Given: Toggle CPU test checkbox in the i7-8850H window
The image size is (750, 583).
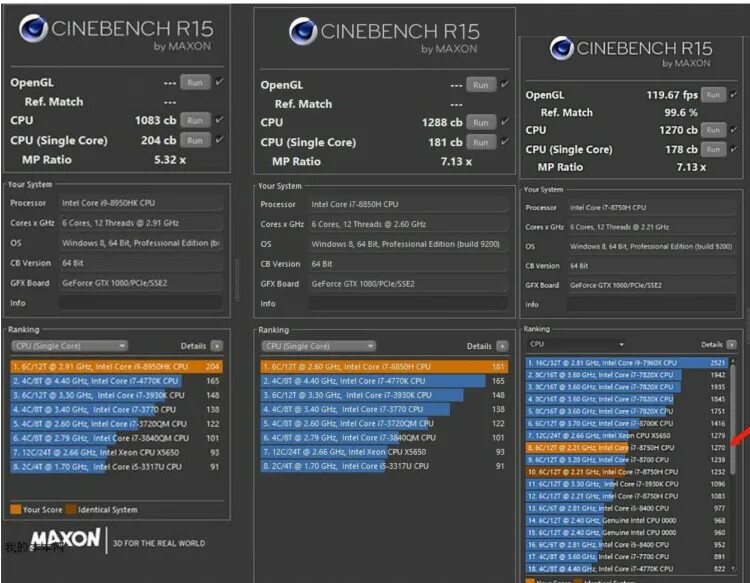Looking at the screenshot, I should pos(505,122).
